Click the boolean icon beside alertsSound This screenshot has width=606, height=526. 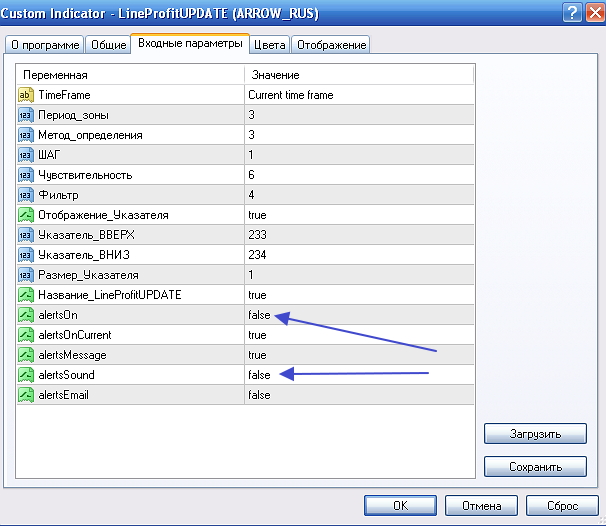point(26,375)
